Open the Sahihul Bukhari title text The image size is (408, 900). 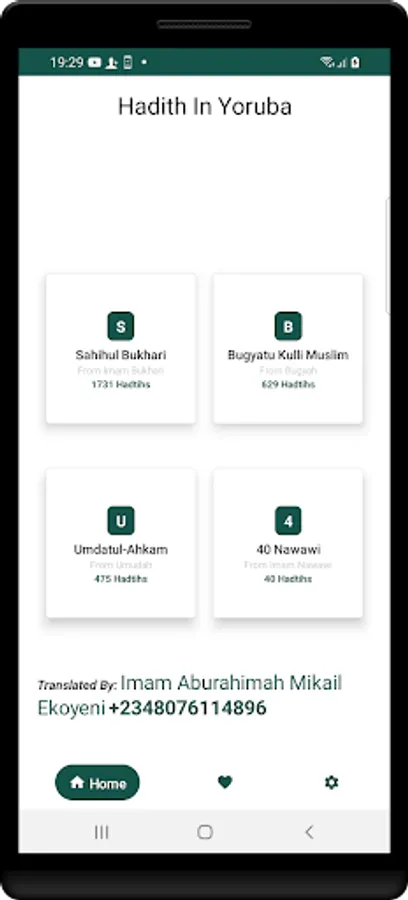click(121, 355)
